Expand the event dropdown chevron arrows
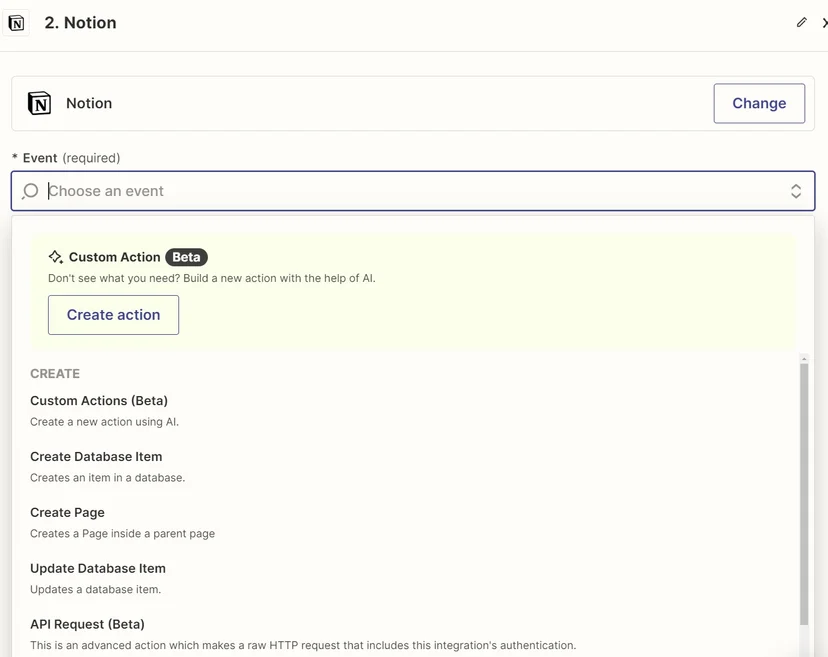 tap(796, 191)
